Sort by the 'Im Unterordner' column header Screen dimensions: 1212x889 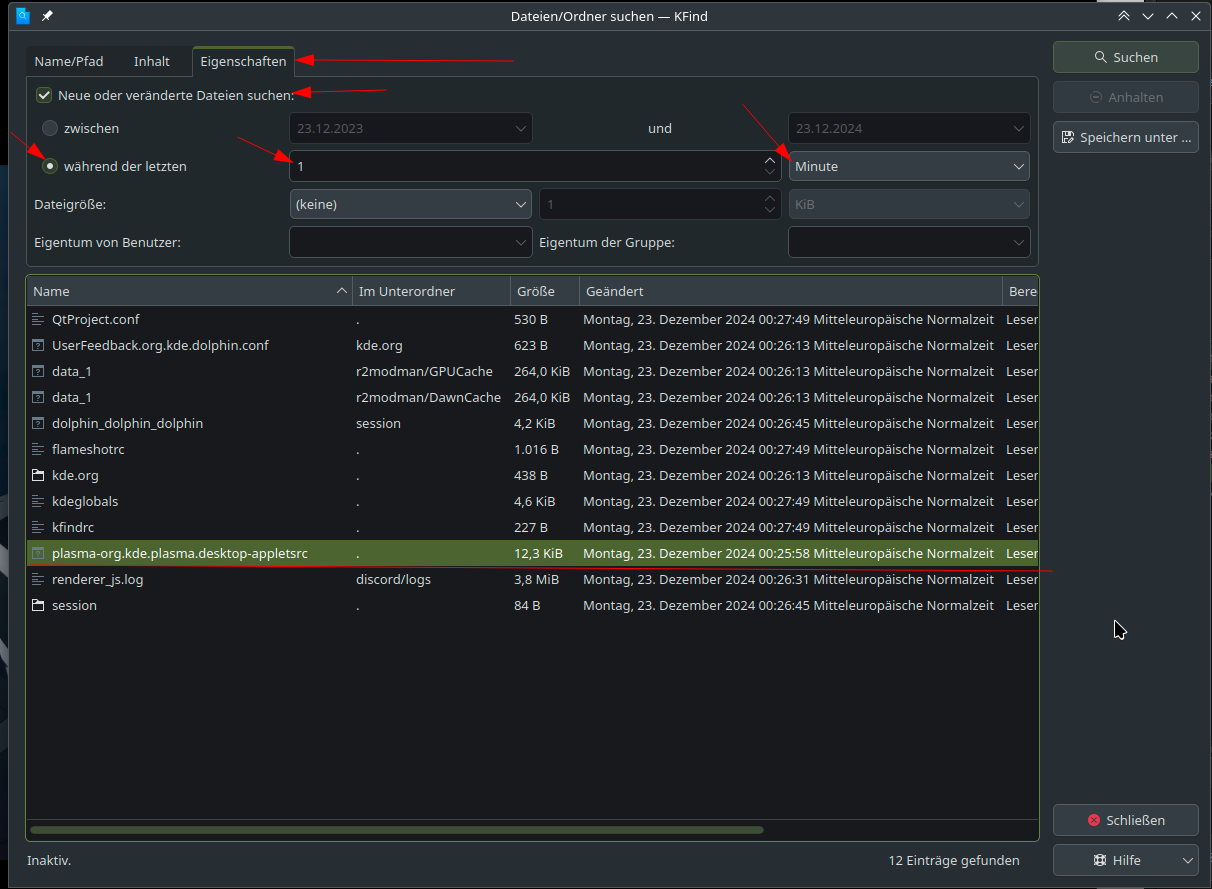(x=431, y=291)
